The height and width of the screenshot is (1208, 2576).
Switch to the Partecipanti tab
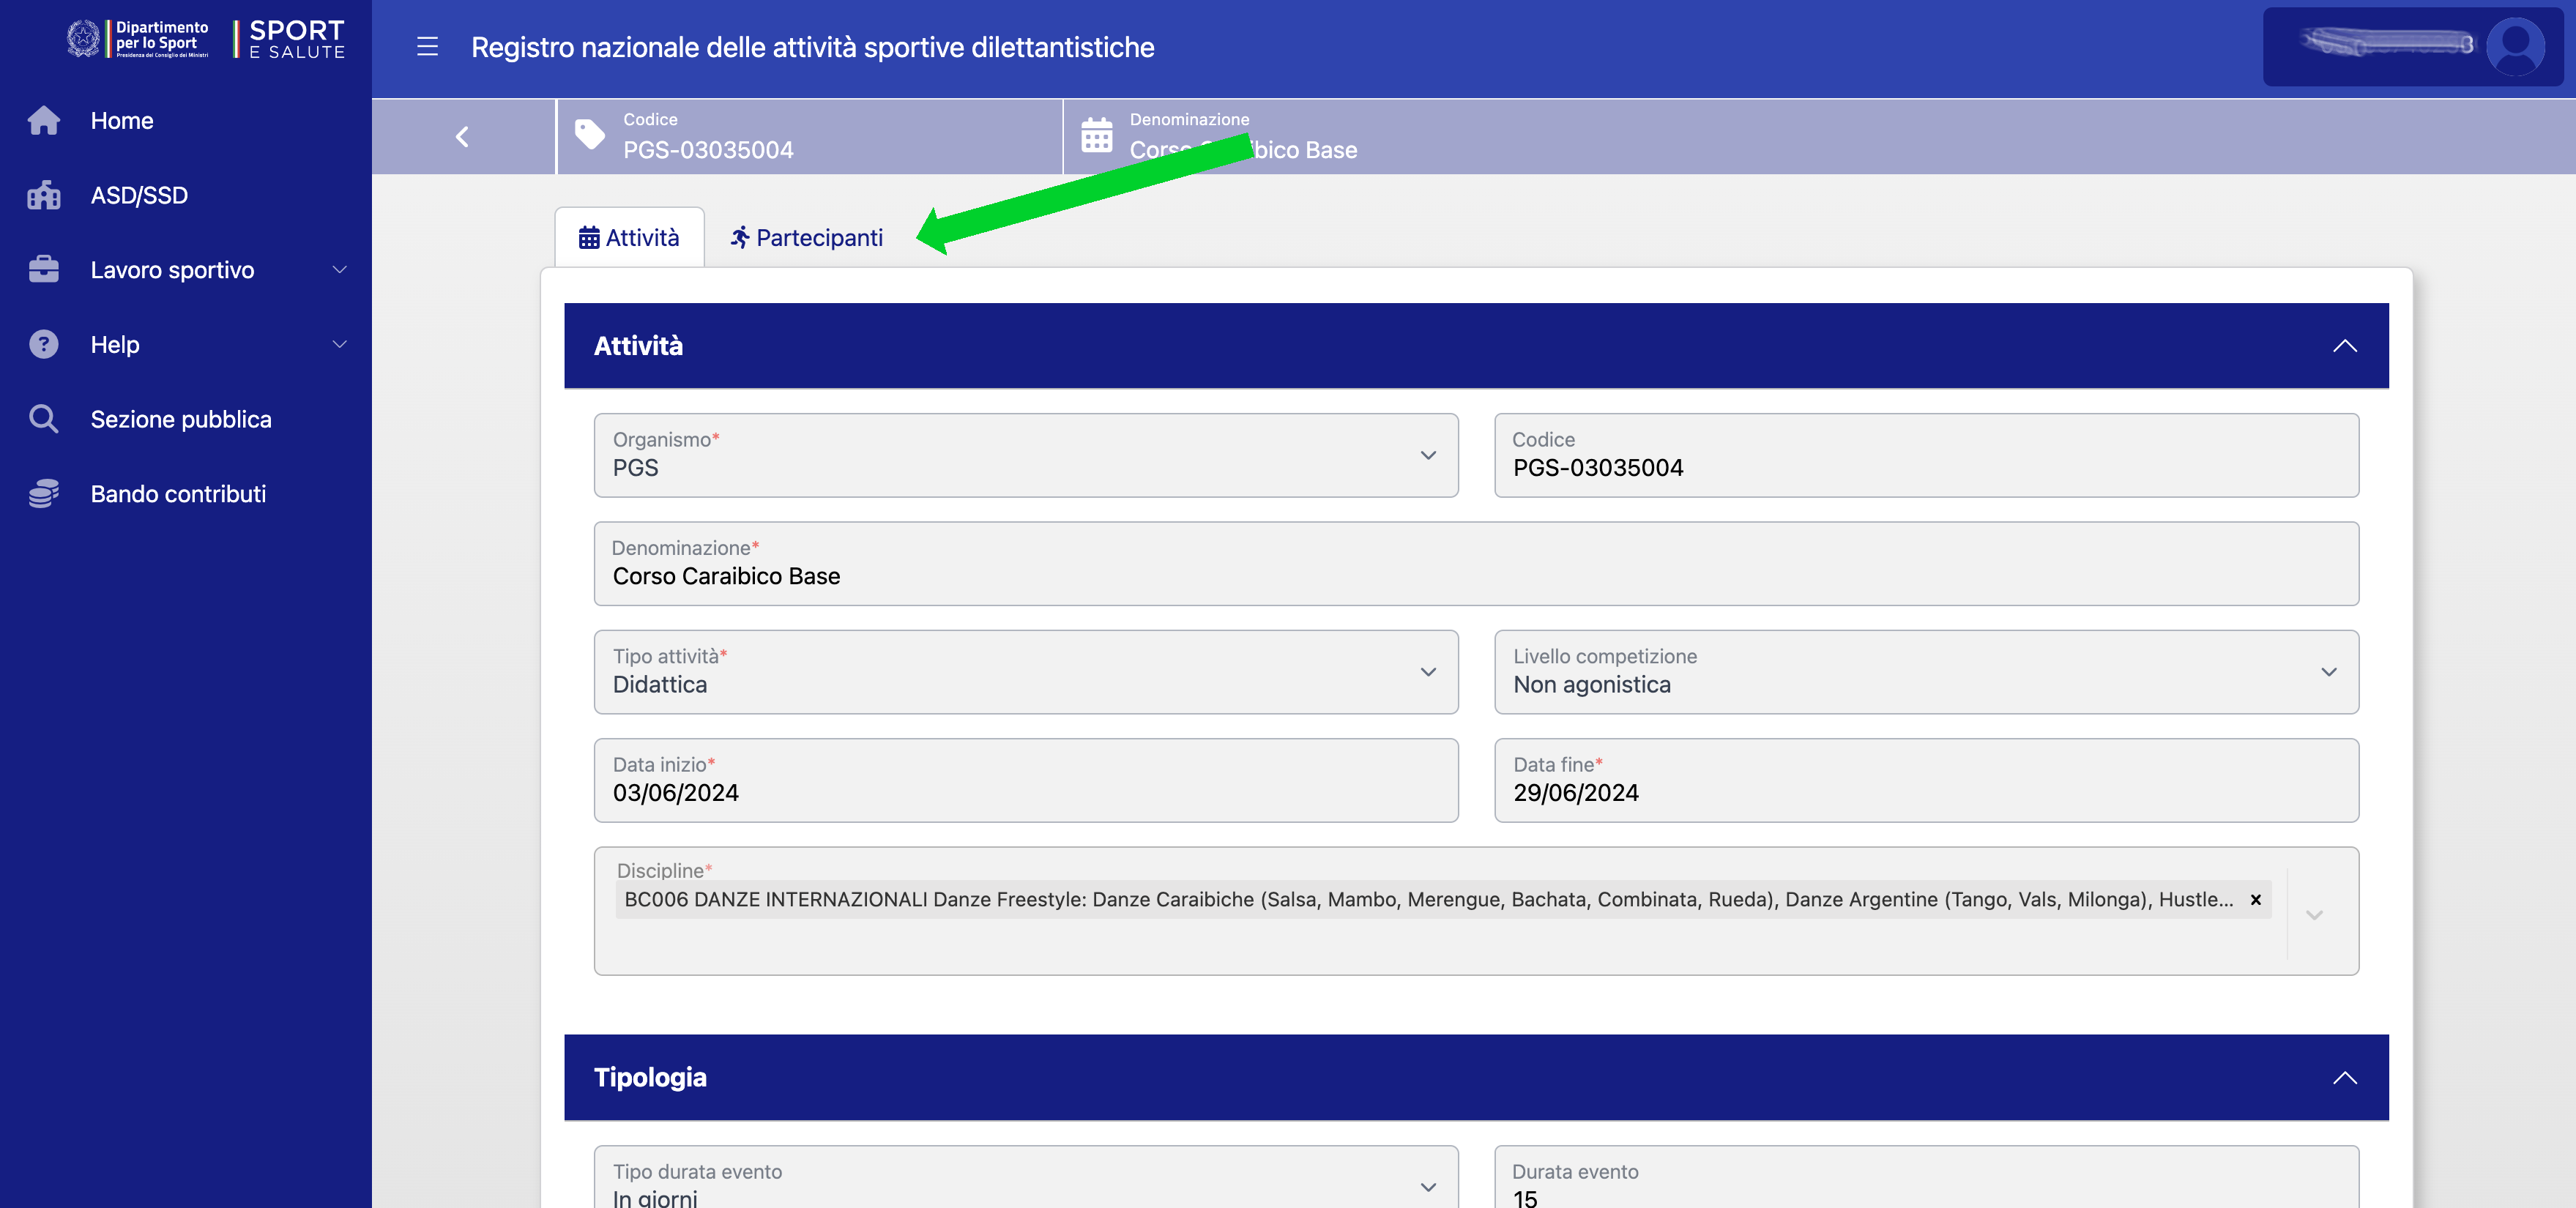(806, 238)
